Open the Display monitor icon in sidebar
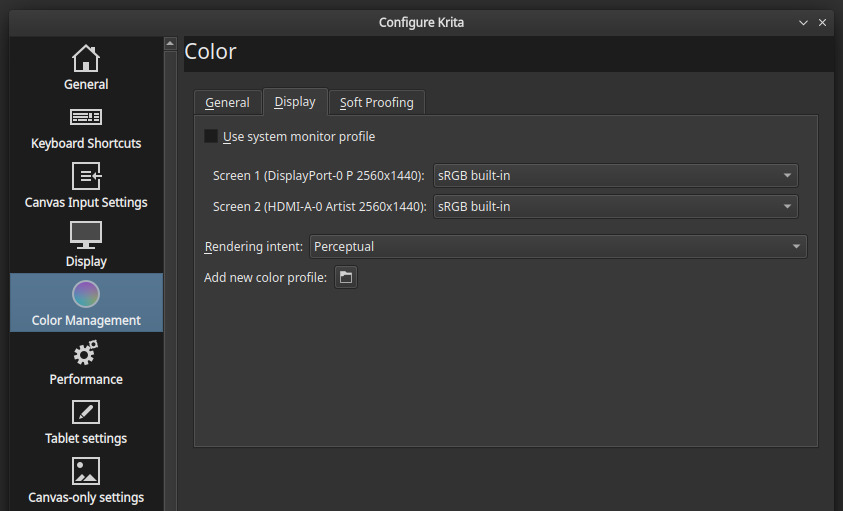This screenshot has height=511, width=843. coord(86,235)
